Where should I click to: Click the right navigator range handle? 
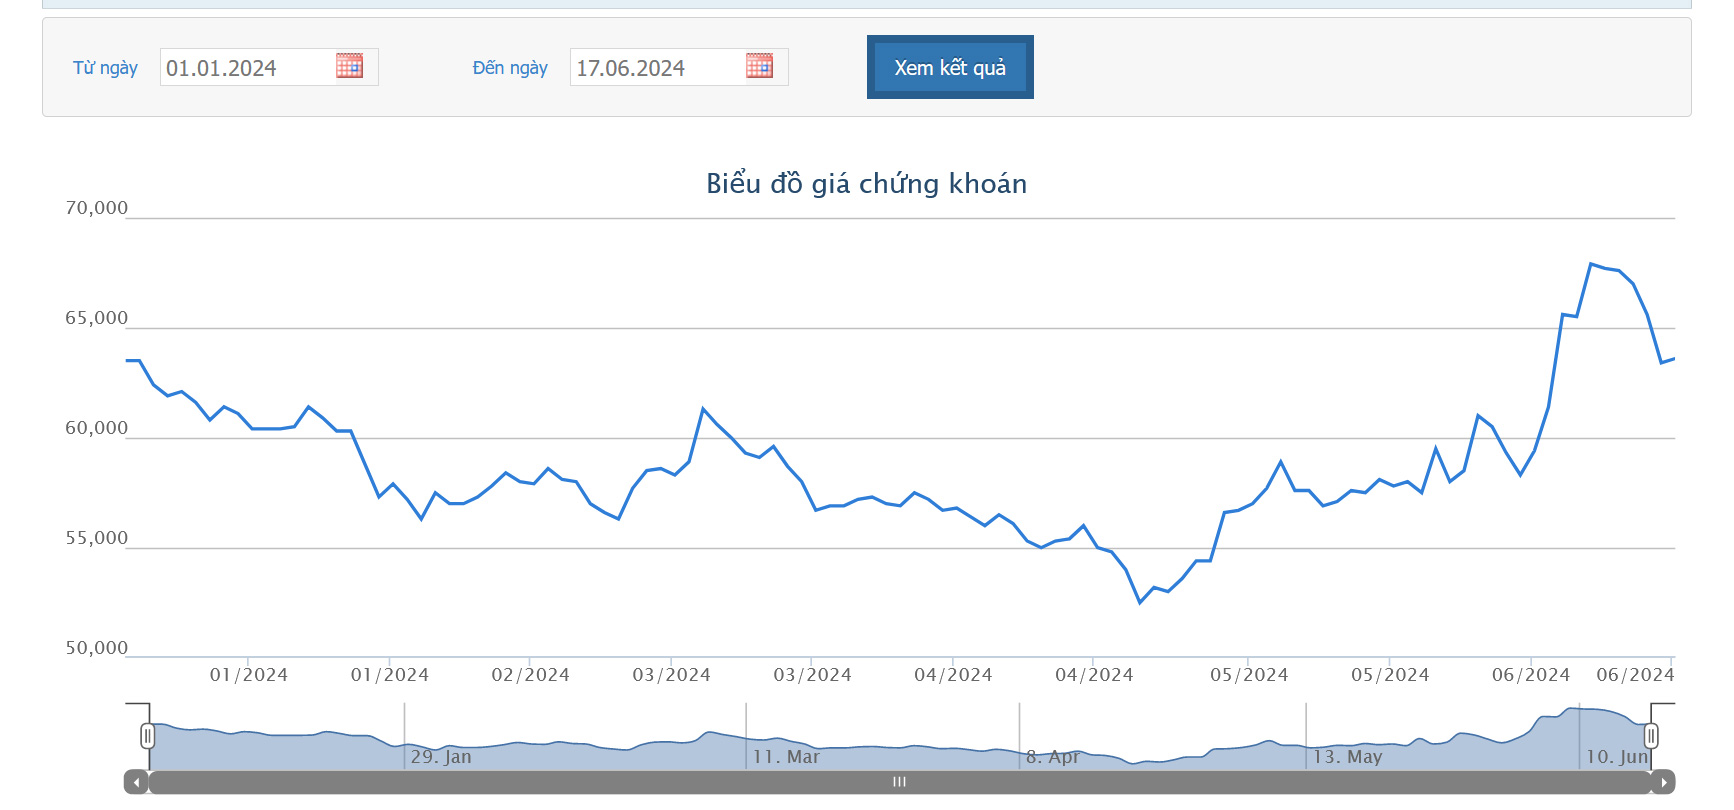pos(1651,736)
